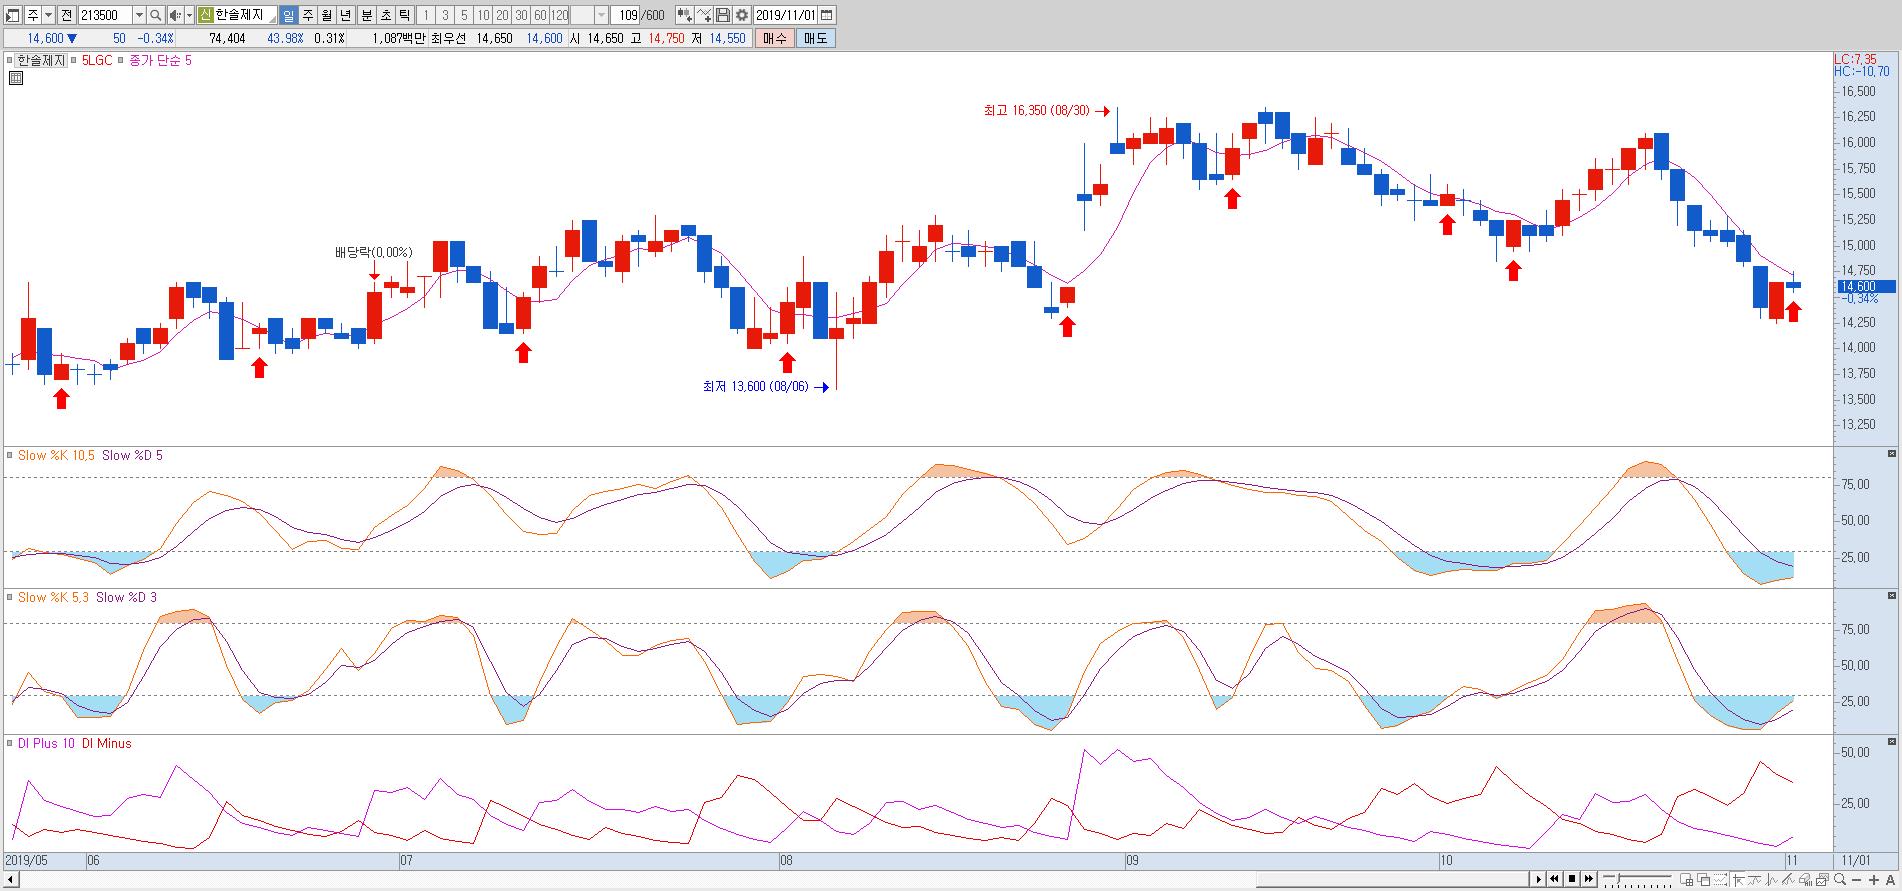Click the add candlestick indicator icon
Image resolution: width=1902 pixels, height=891 pixels.
[685, 15]
